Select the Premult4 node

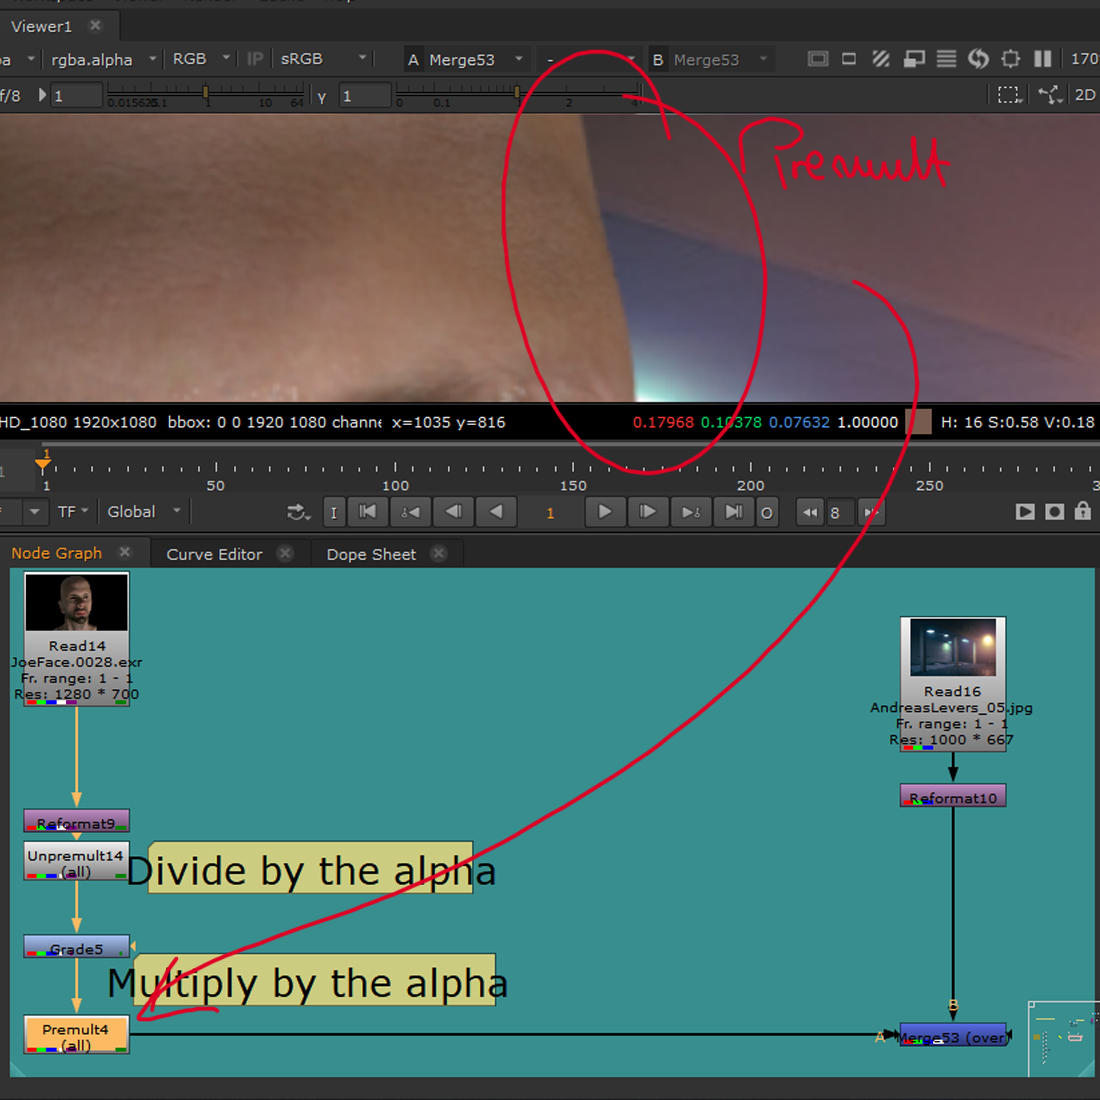pyautogui.click(x=76, y=1035)
